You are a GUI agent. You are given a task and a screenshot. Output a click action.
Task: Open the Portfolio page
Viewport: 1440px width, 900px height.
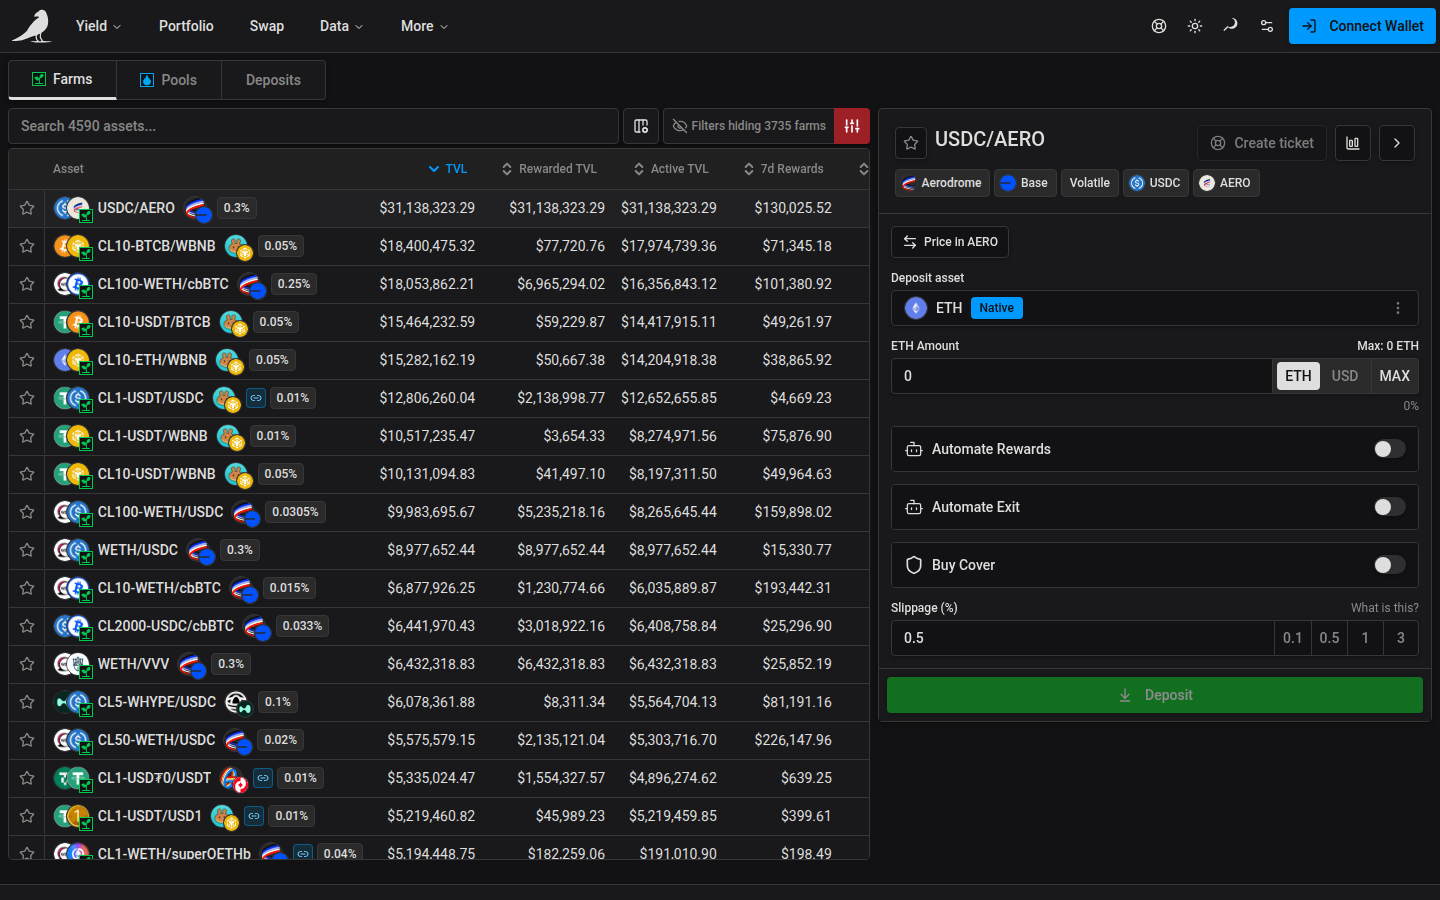click(186, 26)
